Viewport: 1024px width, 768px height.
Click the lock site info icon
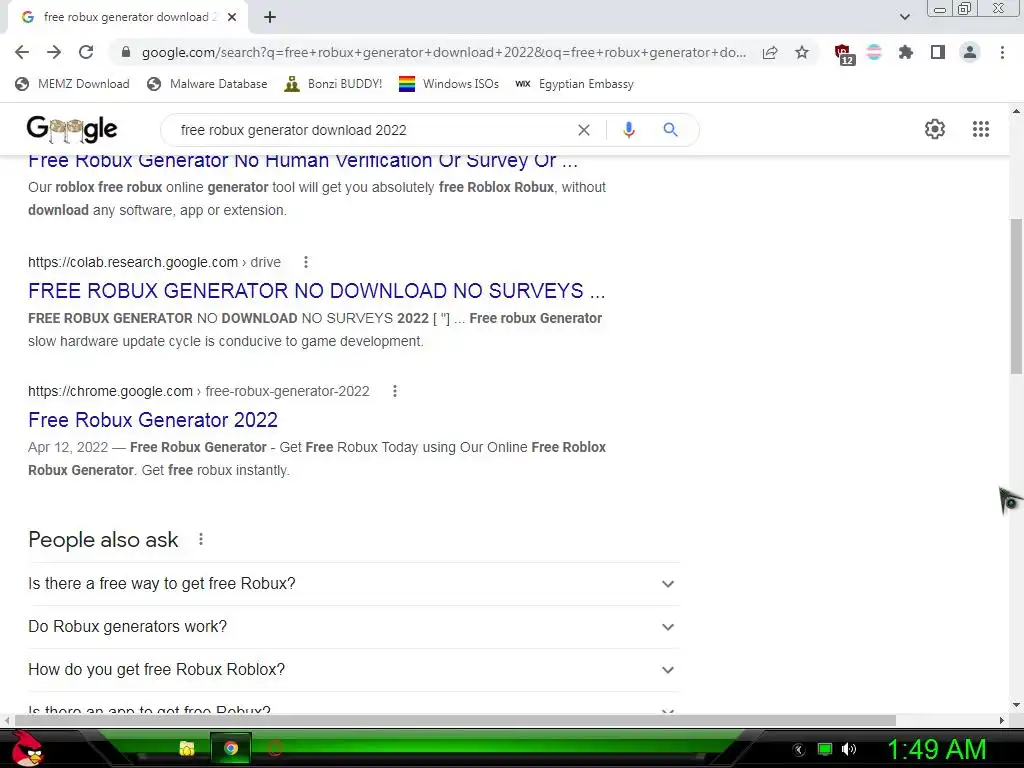coord(126,52)
